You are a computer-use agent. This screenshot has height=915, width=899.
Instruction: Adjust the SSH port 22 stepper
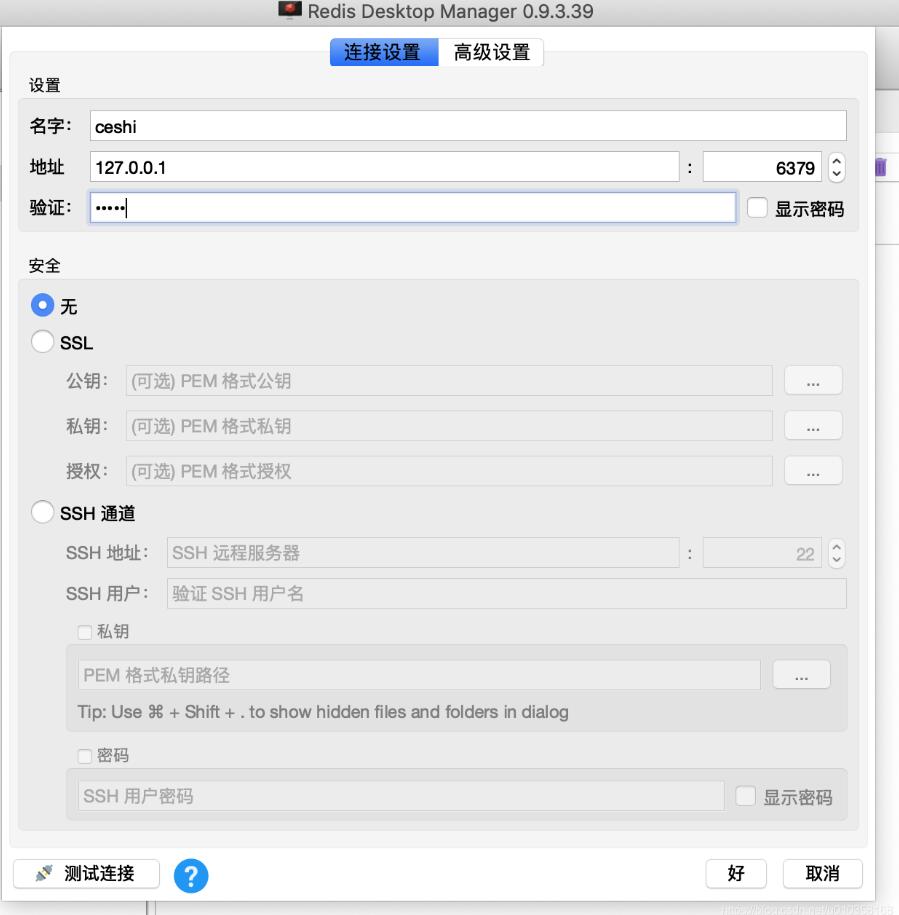(837, 553)
